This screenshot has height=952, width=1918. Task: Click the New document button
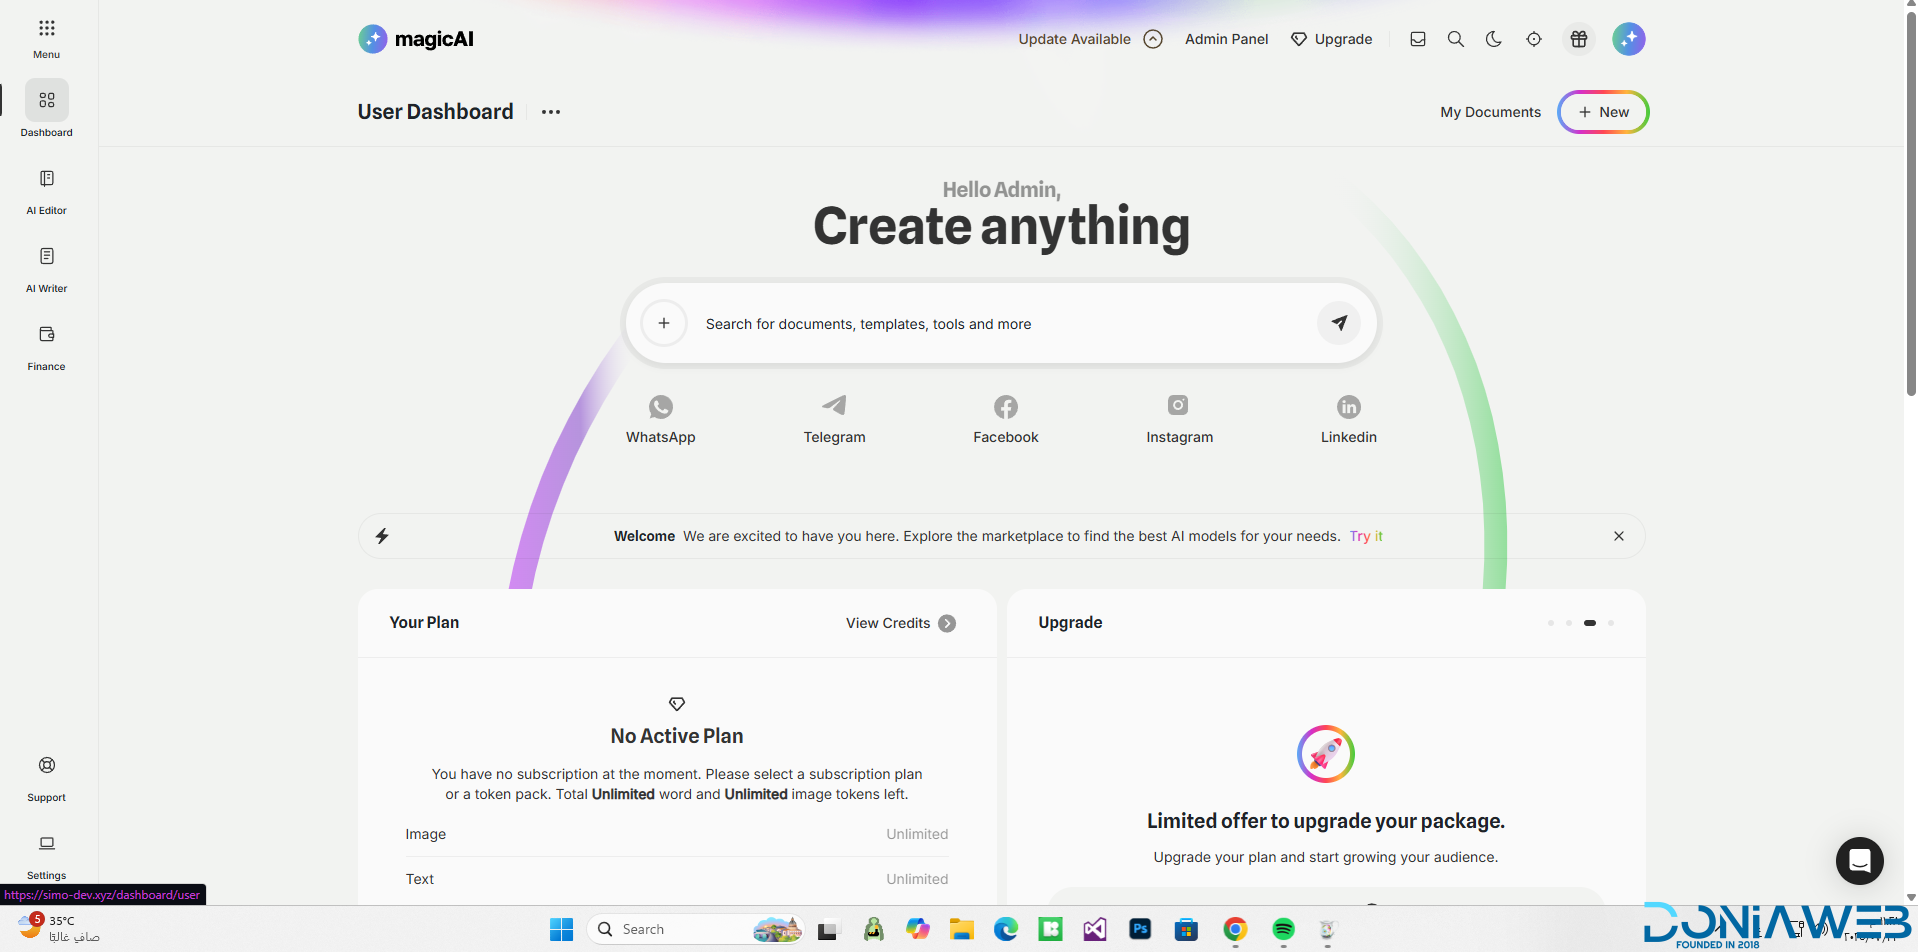click(x=1602, y=112)
